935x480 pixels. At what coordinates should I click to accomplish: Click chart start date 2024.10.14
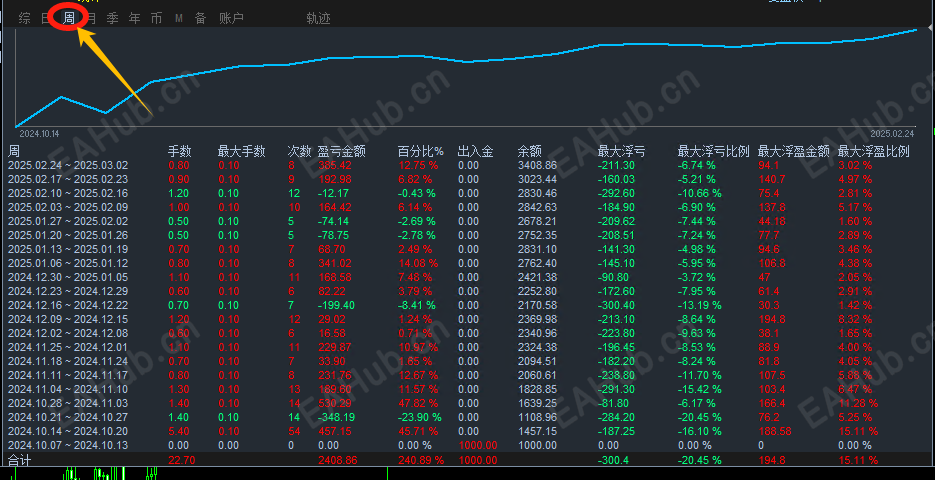pos(39,133)
